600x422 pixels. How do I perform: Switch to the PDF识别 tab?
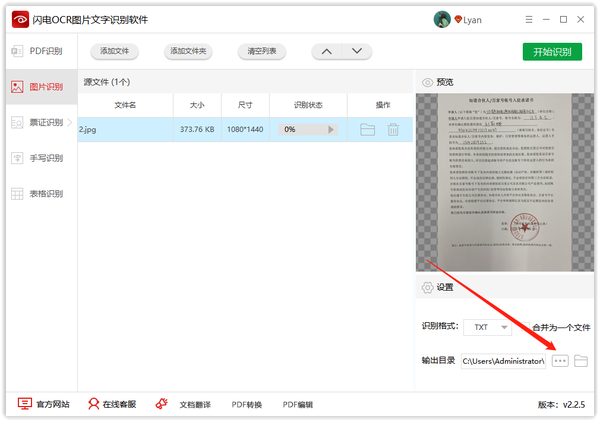coord(38,51)
